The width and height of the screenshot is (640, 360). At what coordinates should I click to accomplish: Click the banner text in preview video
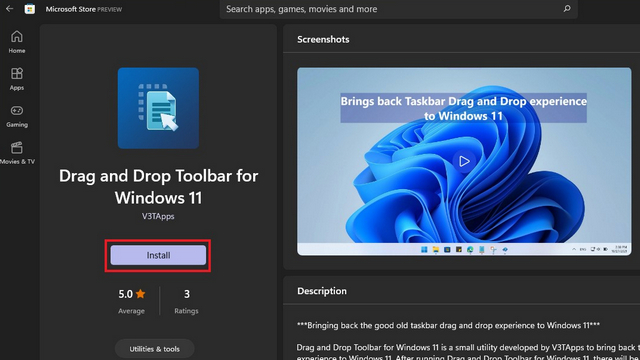pos(464,109)
